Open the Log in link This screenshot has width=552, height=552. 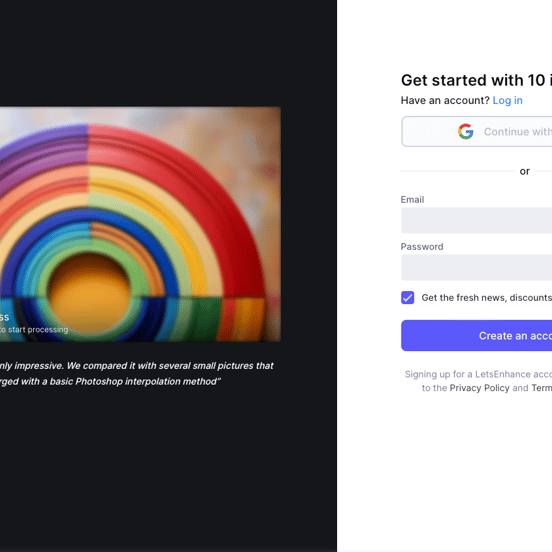tap(507, 101)
